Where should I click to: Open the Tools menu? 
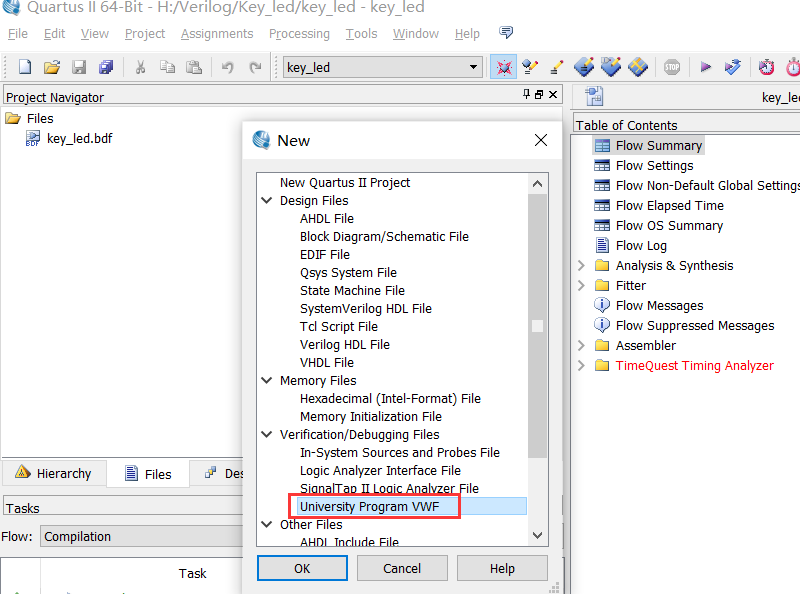pyautogui.click(x=361, y=34)
